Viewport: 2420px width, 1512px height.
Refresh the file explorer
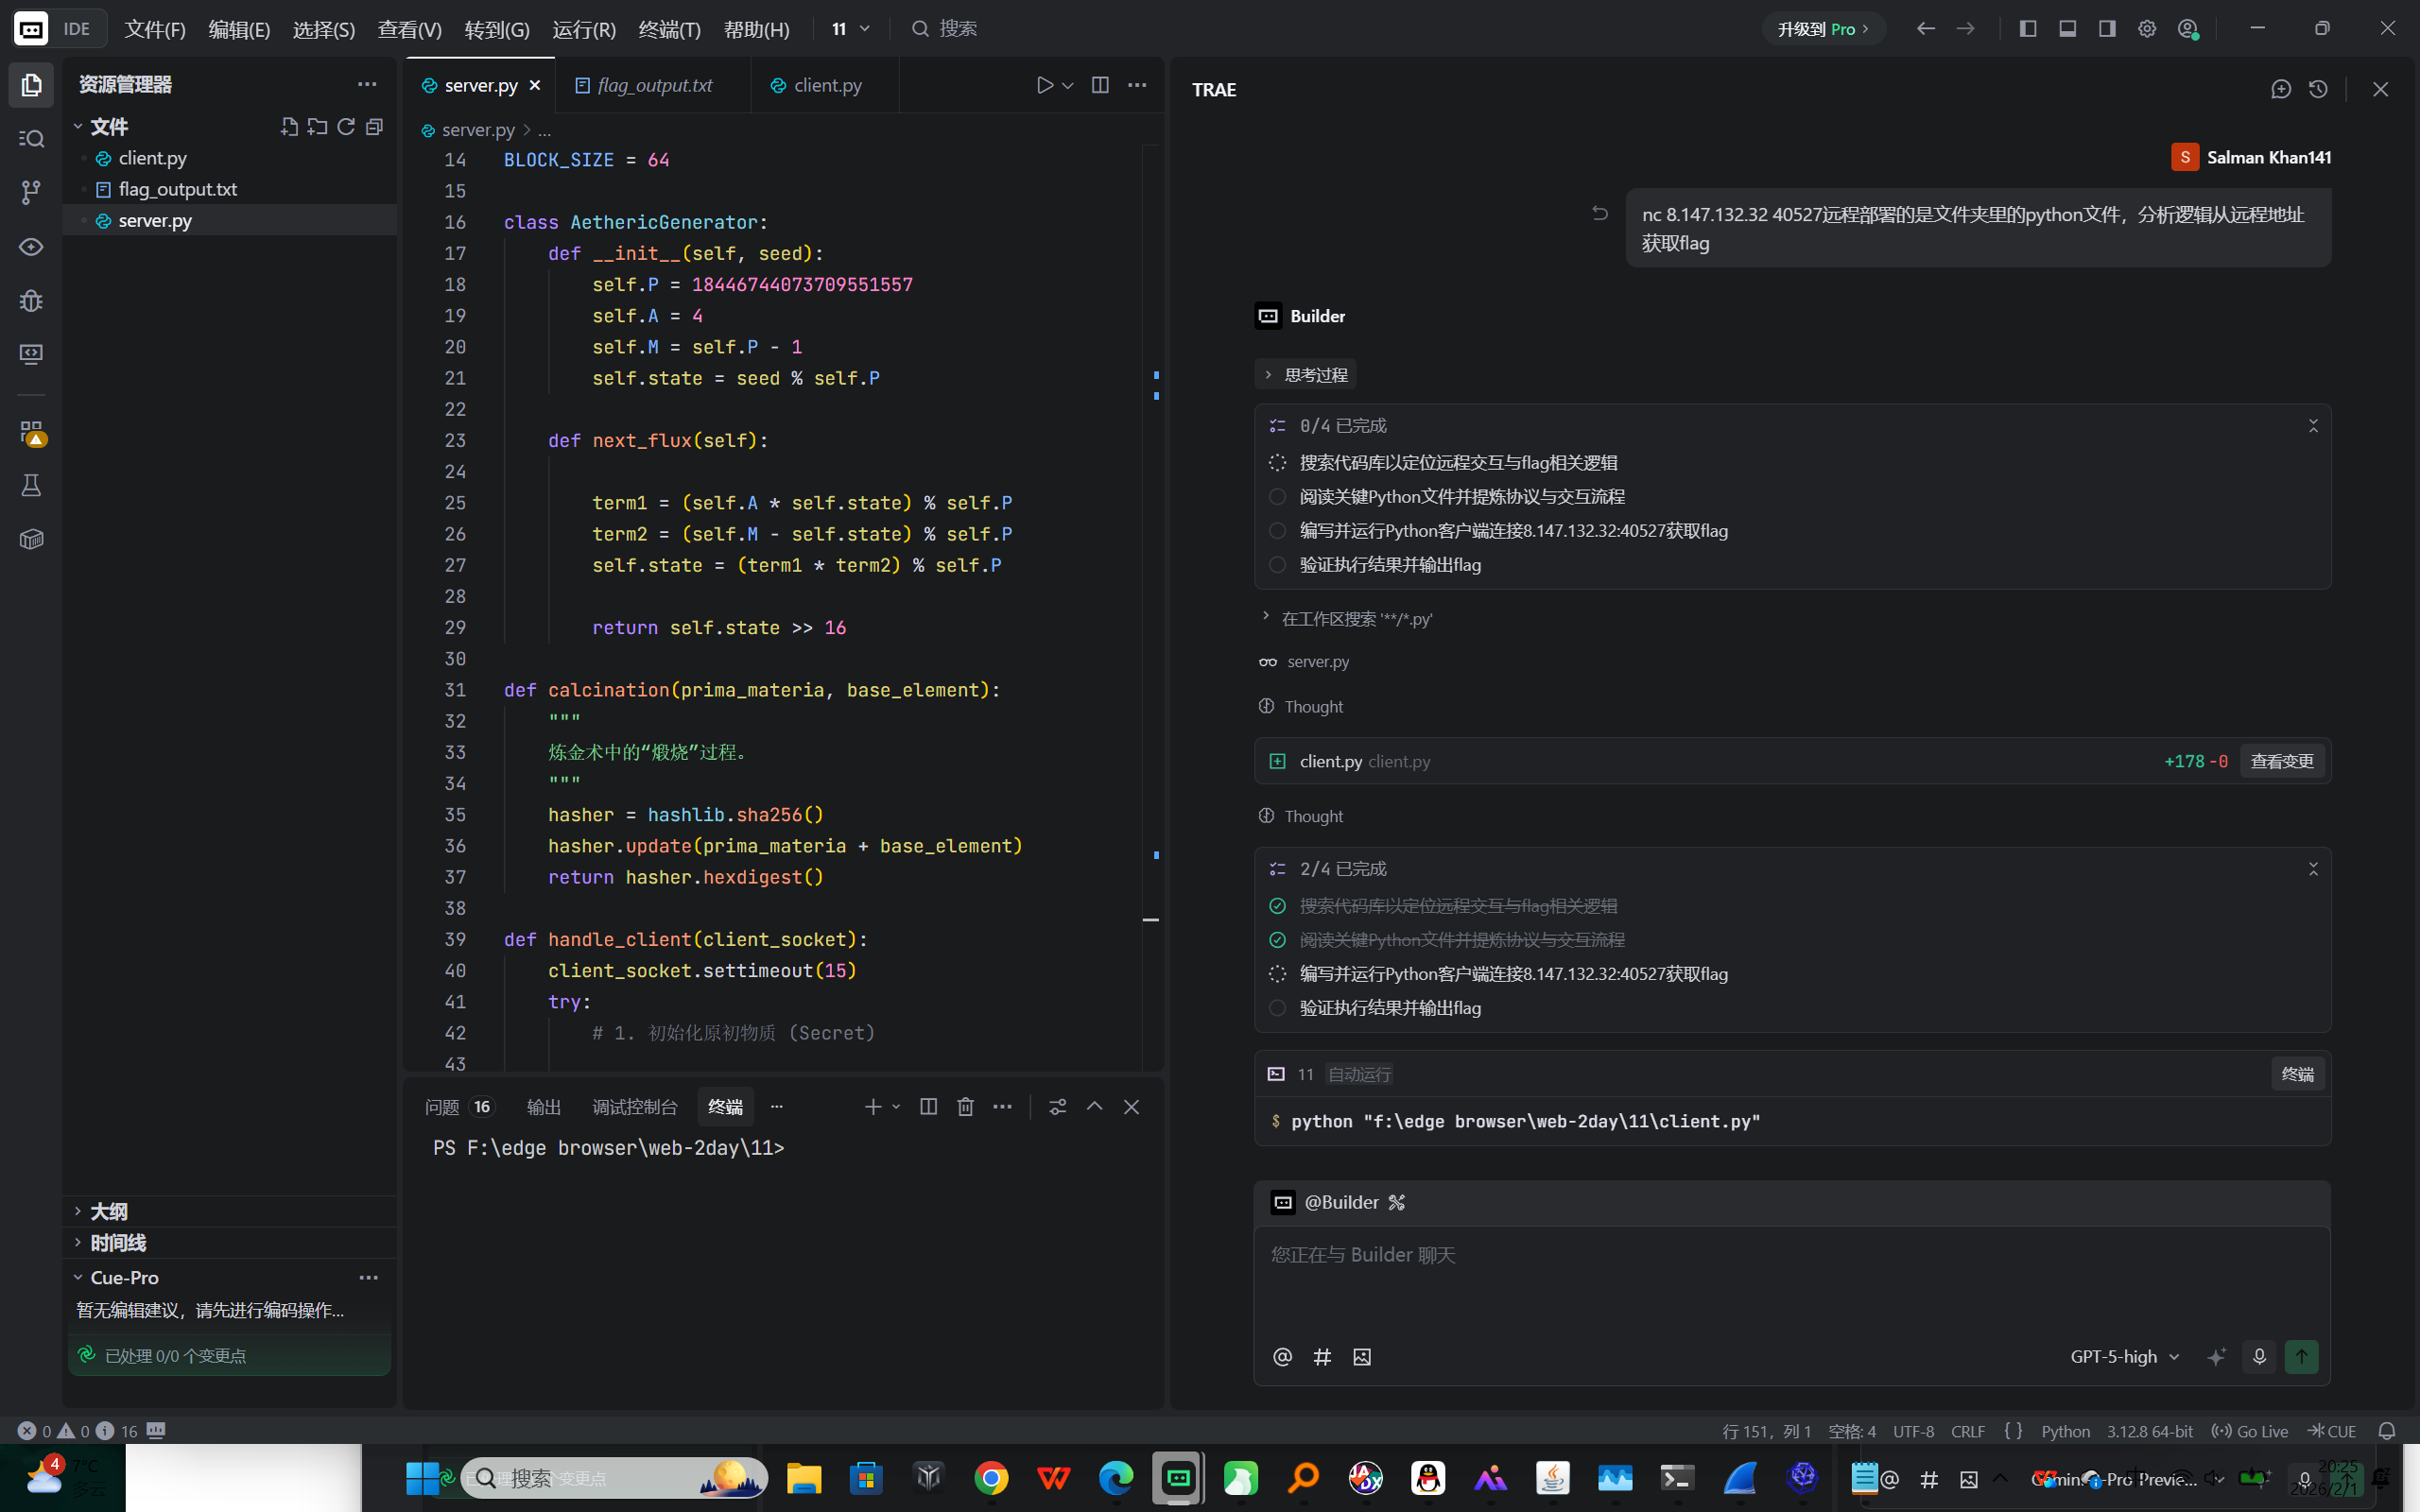pyautogui.click(x=346, y=127)
